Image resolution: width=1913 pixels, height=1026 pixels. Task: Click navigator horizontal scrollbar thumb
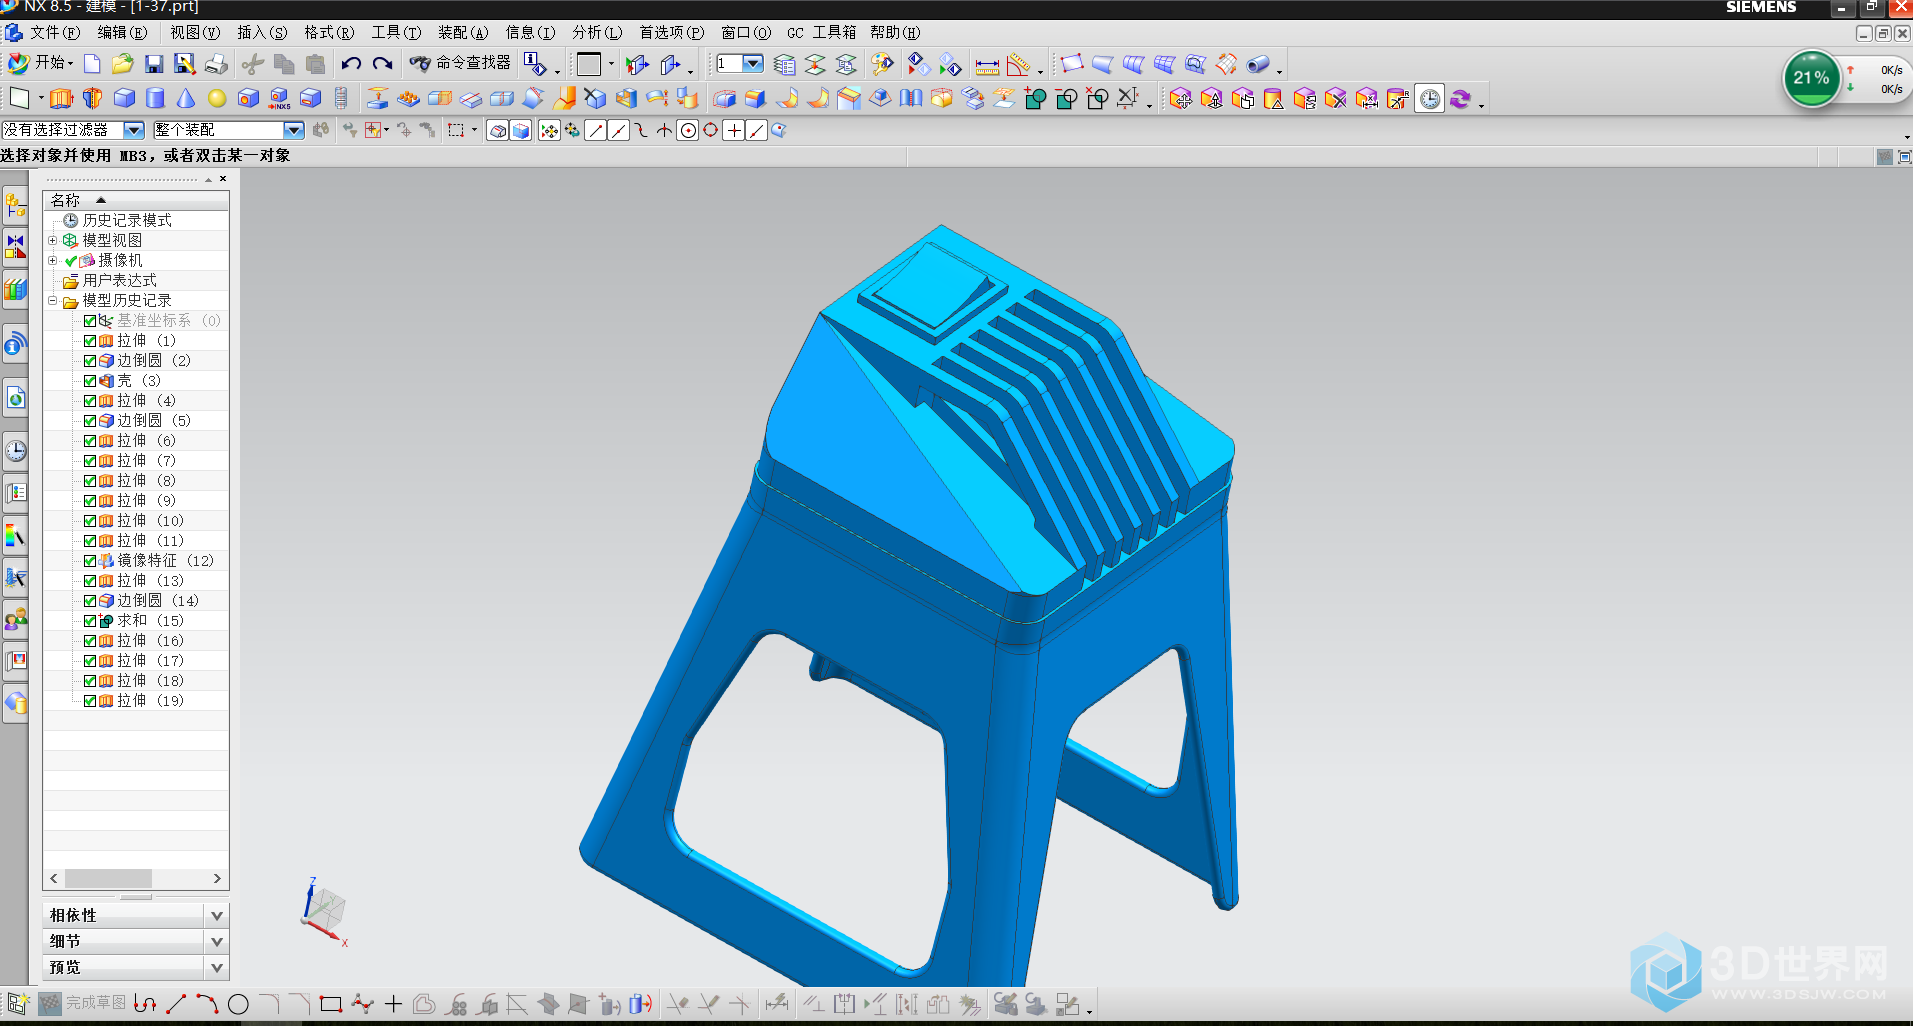pyautogui.click(x=108, y=879)
